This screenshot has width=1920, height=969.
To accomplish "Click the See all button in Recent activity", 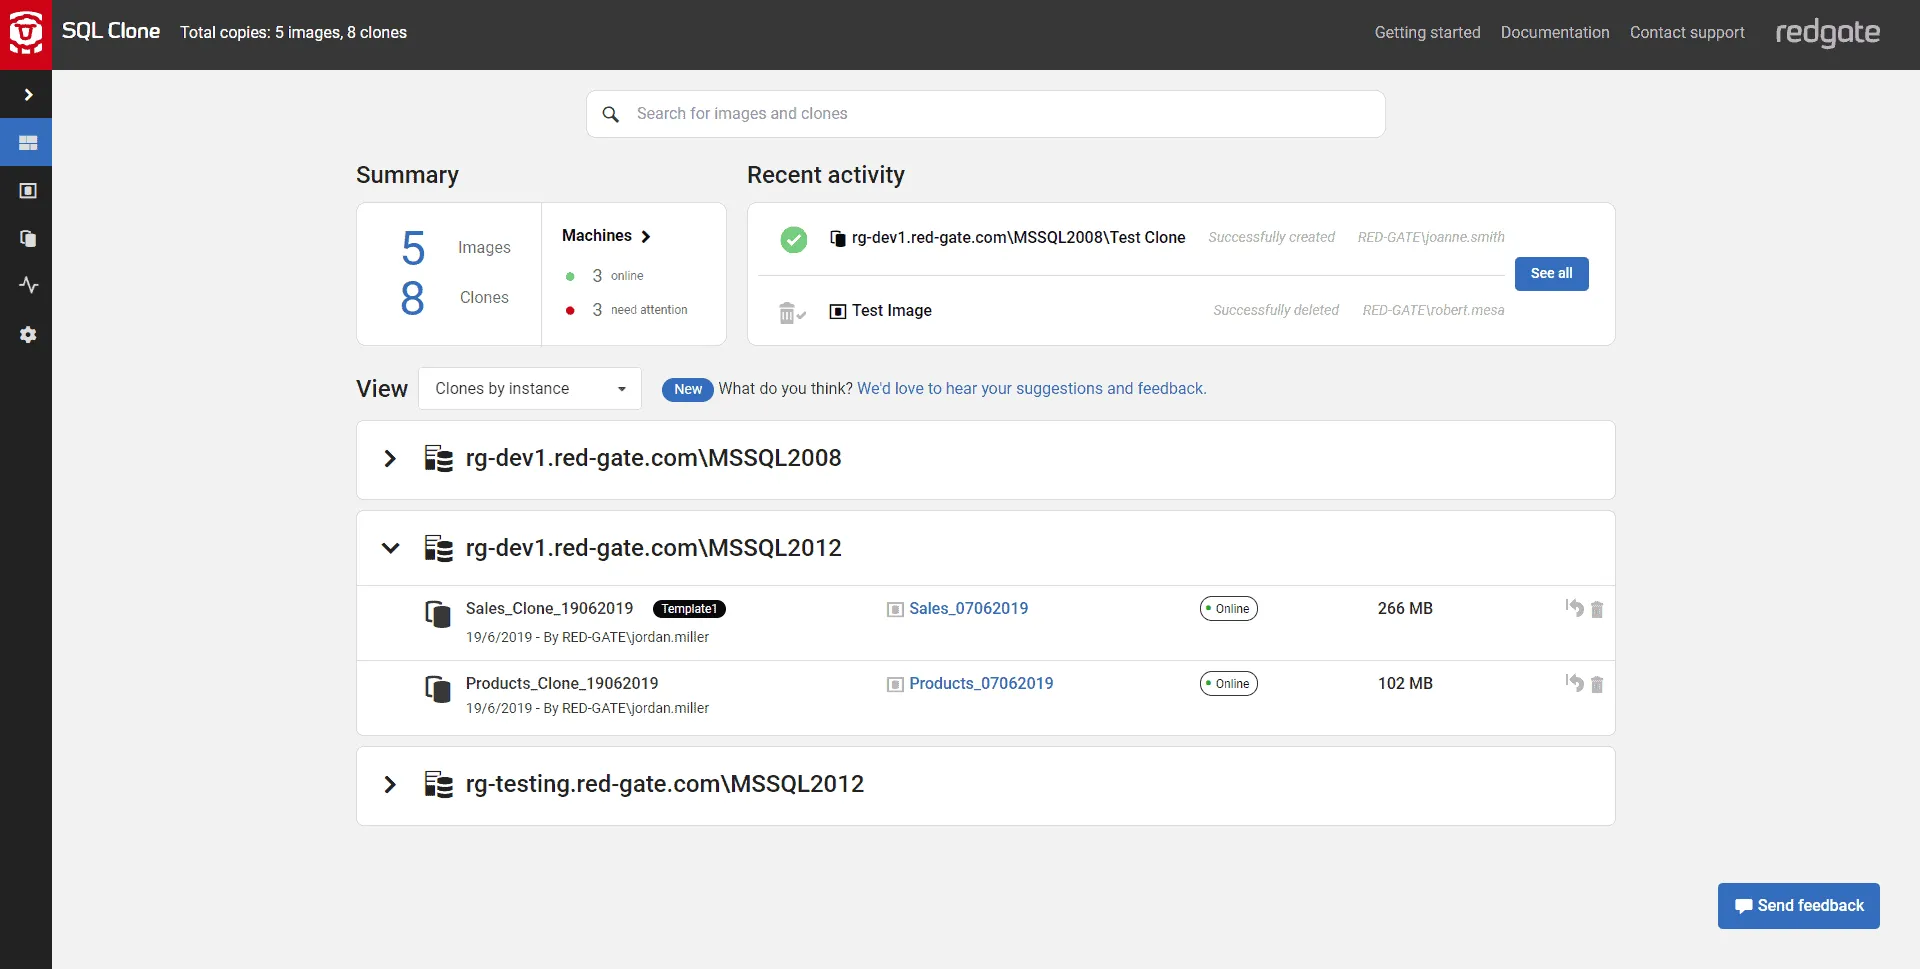I will point(1551,273).
